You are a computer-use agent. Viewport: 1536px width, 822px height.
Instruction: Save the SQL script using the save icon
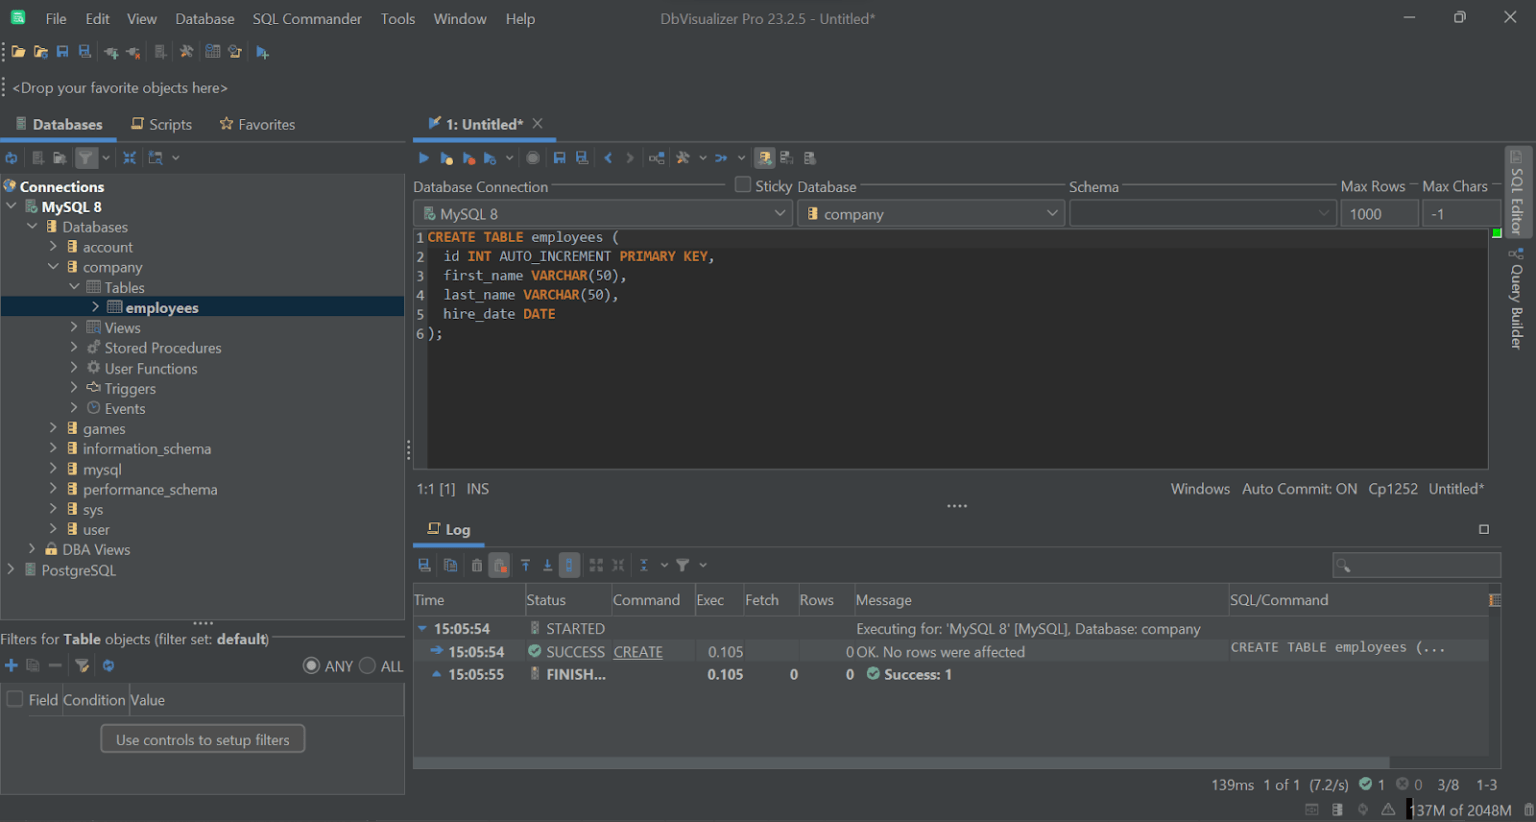559,157
